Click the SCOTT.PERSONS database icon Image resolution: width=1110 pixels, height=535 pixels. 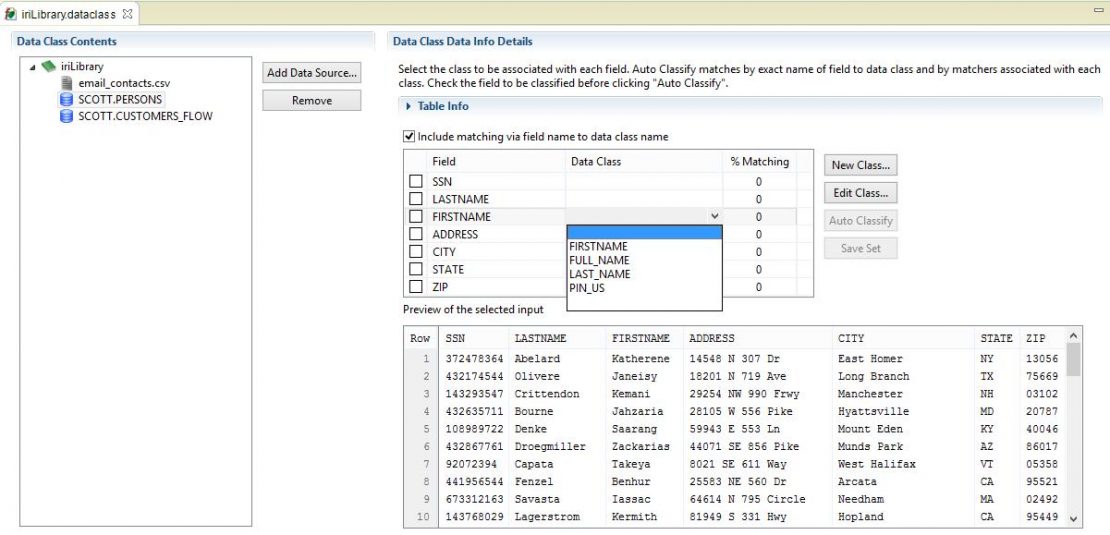coord(67,99)
